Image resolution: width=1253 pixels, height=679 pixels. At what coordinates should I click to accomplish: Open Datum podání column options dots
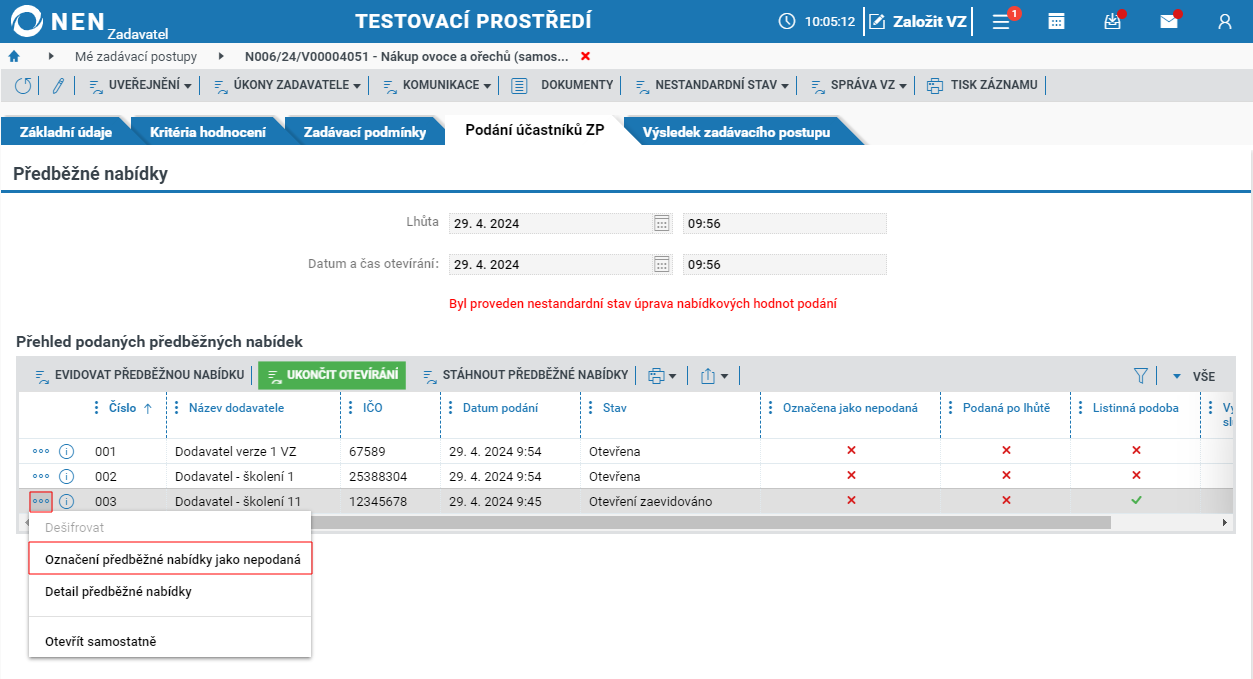(451, 408)
